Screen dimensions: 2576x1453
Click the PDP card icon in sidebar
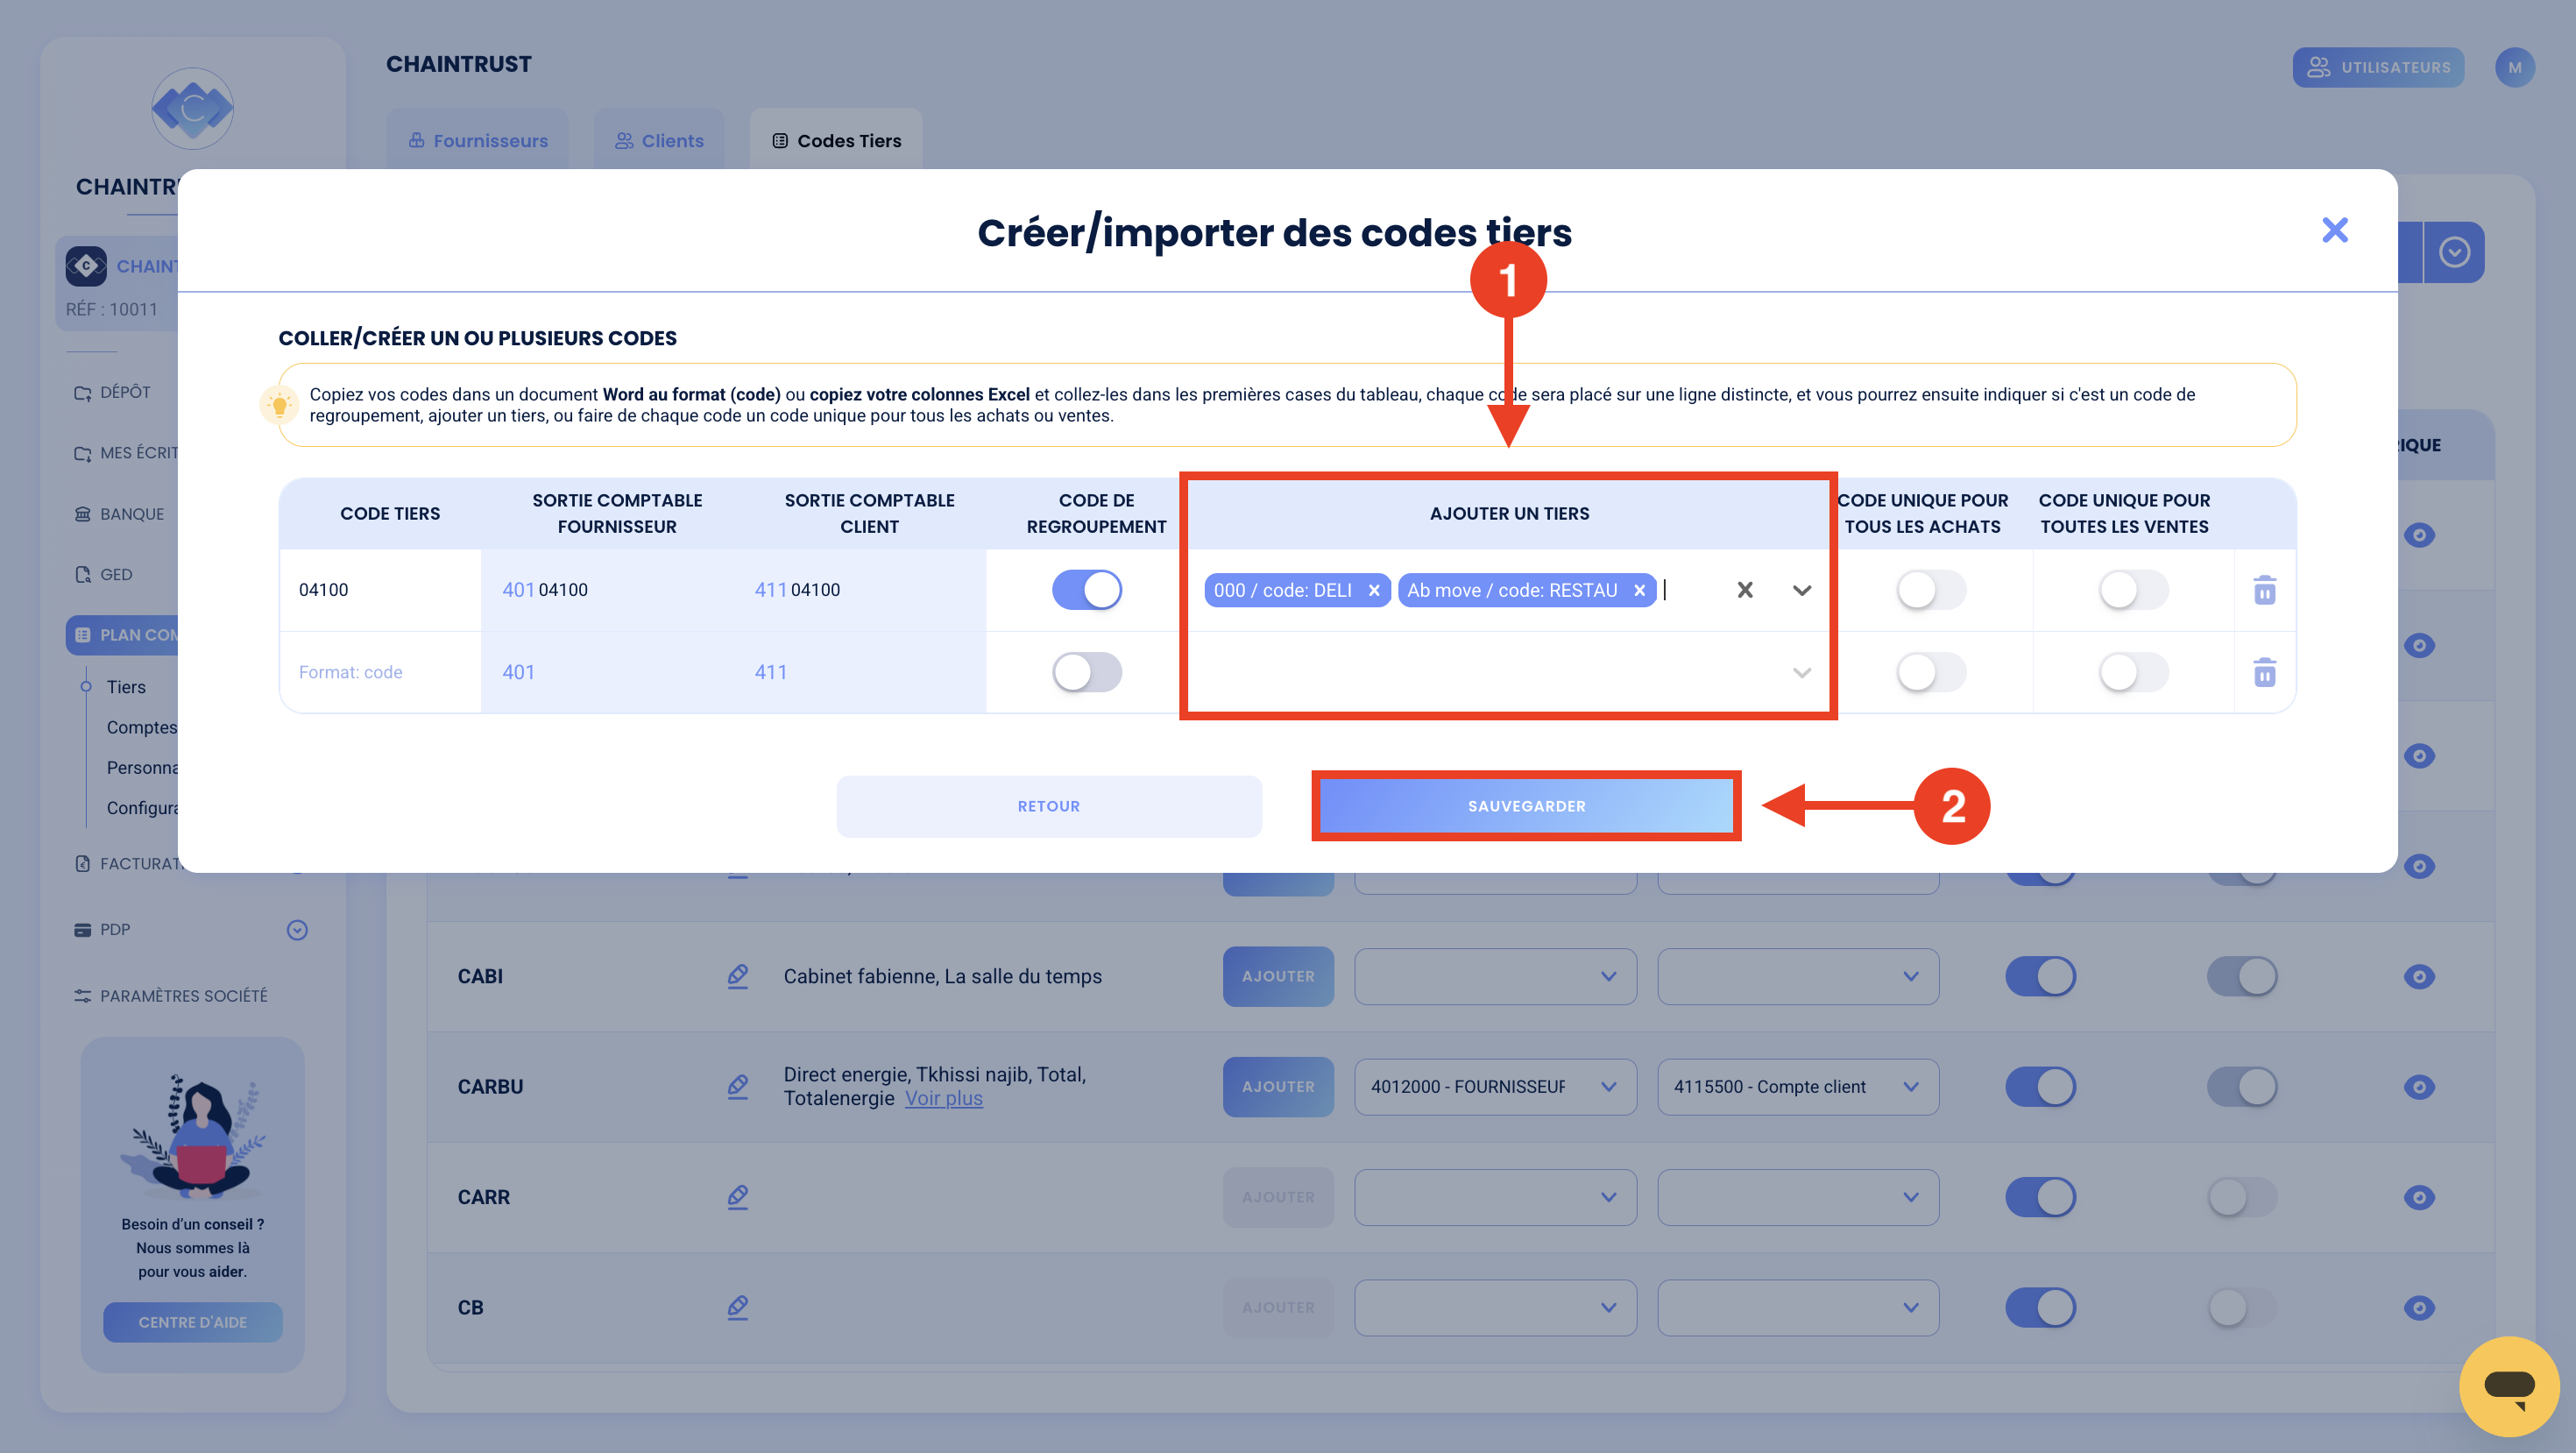point(83,930)
